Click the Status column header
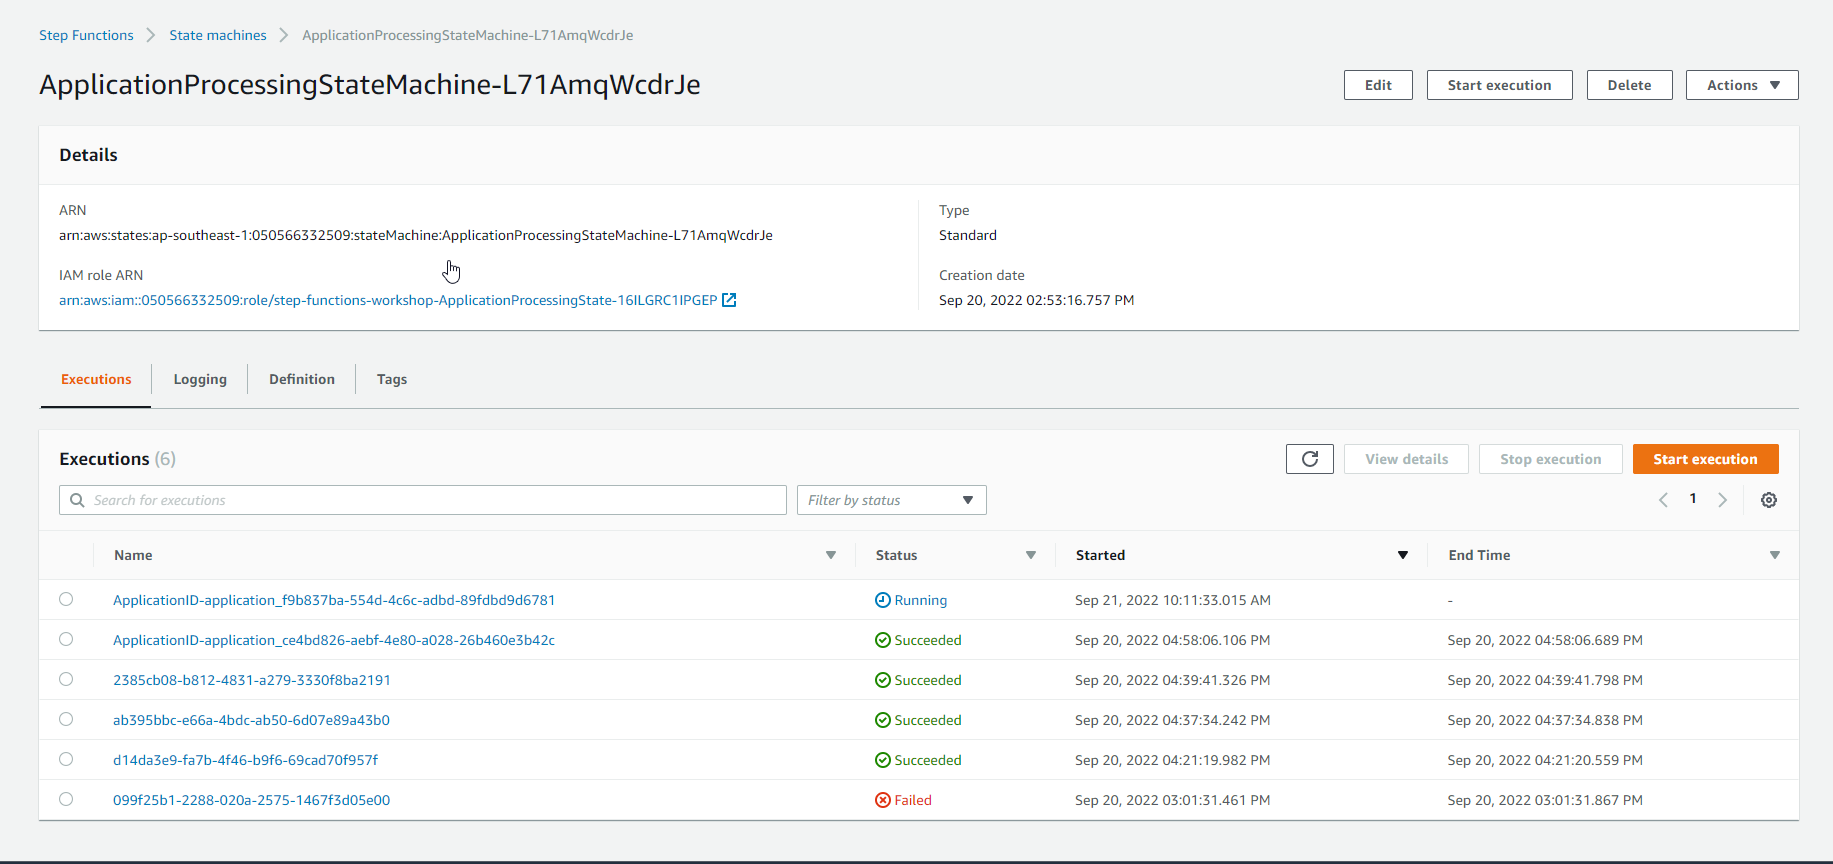This screenshot has width=1833, height=864. point(896,555)
